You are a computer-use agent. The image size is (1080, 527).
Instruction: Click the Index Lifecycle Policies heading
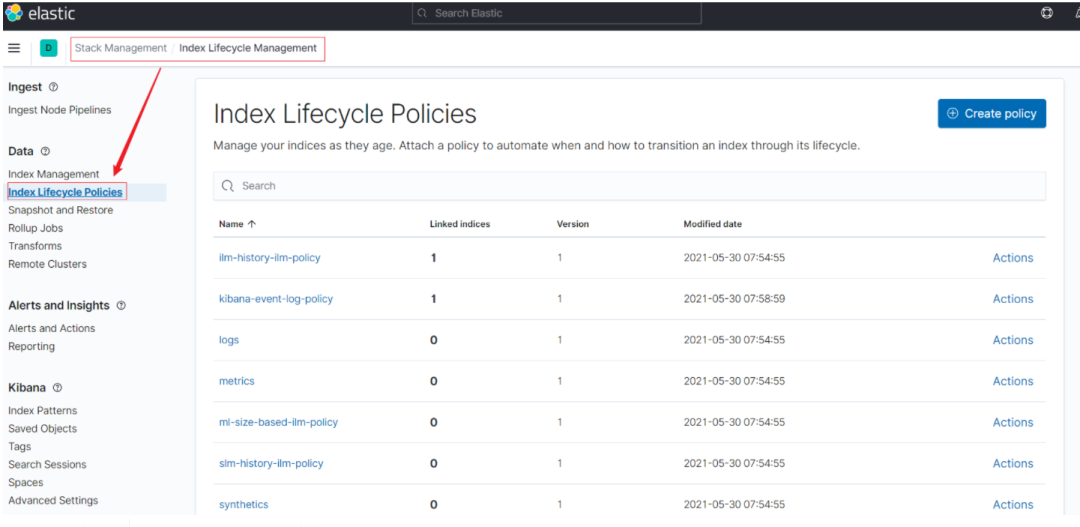coord(344,114)
